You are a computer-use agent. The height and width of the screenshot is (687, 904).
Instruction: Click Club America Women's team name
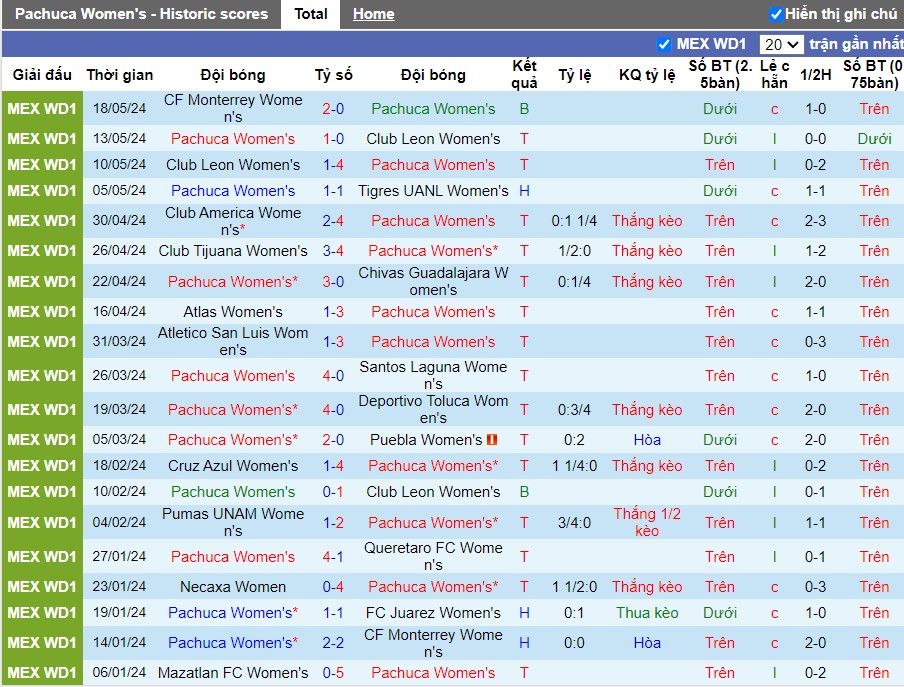coord(233,221)
